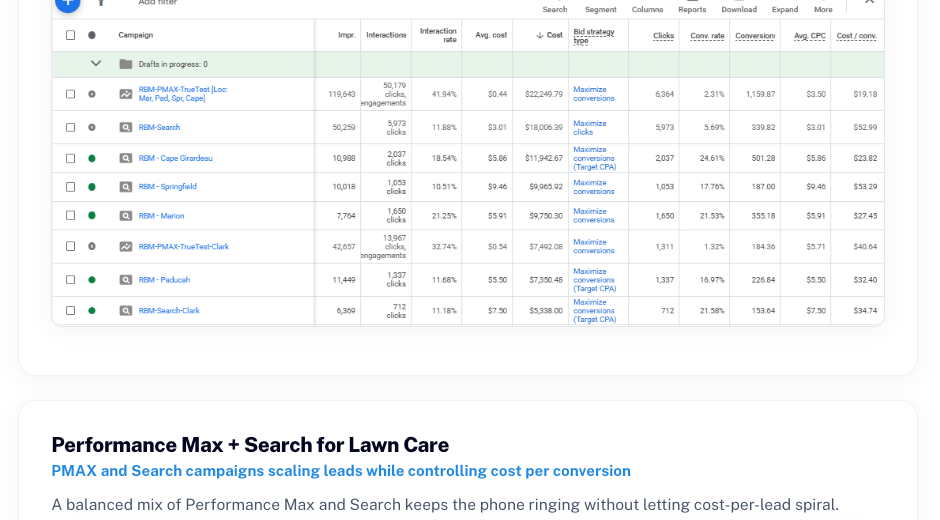Open the green status dot for RBM - Springfield
940x520 pixels.
coord(92,187)
